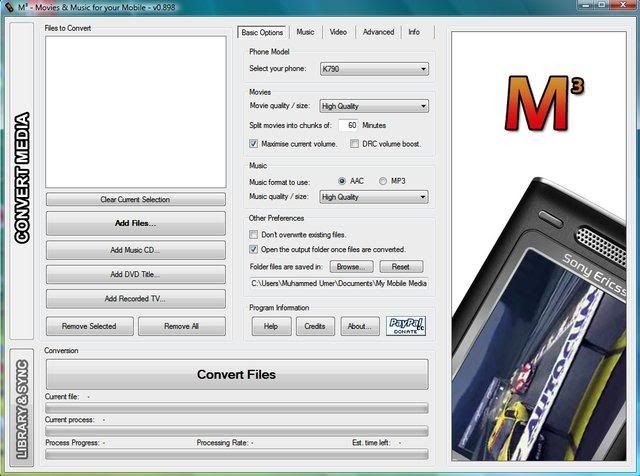Click the M3 app icon in title bar
This screenshot has width=640, height=476.
pyautogui.click(x=9, y=7)
